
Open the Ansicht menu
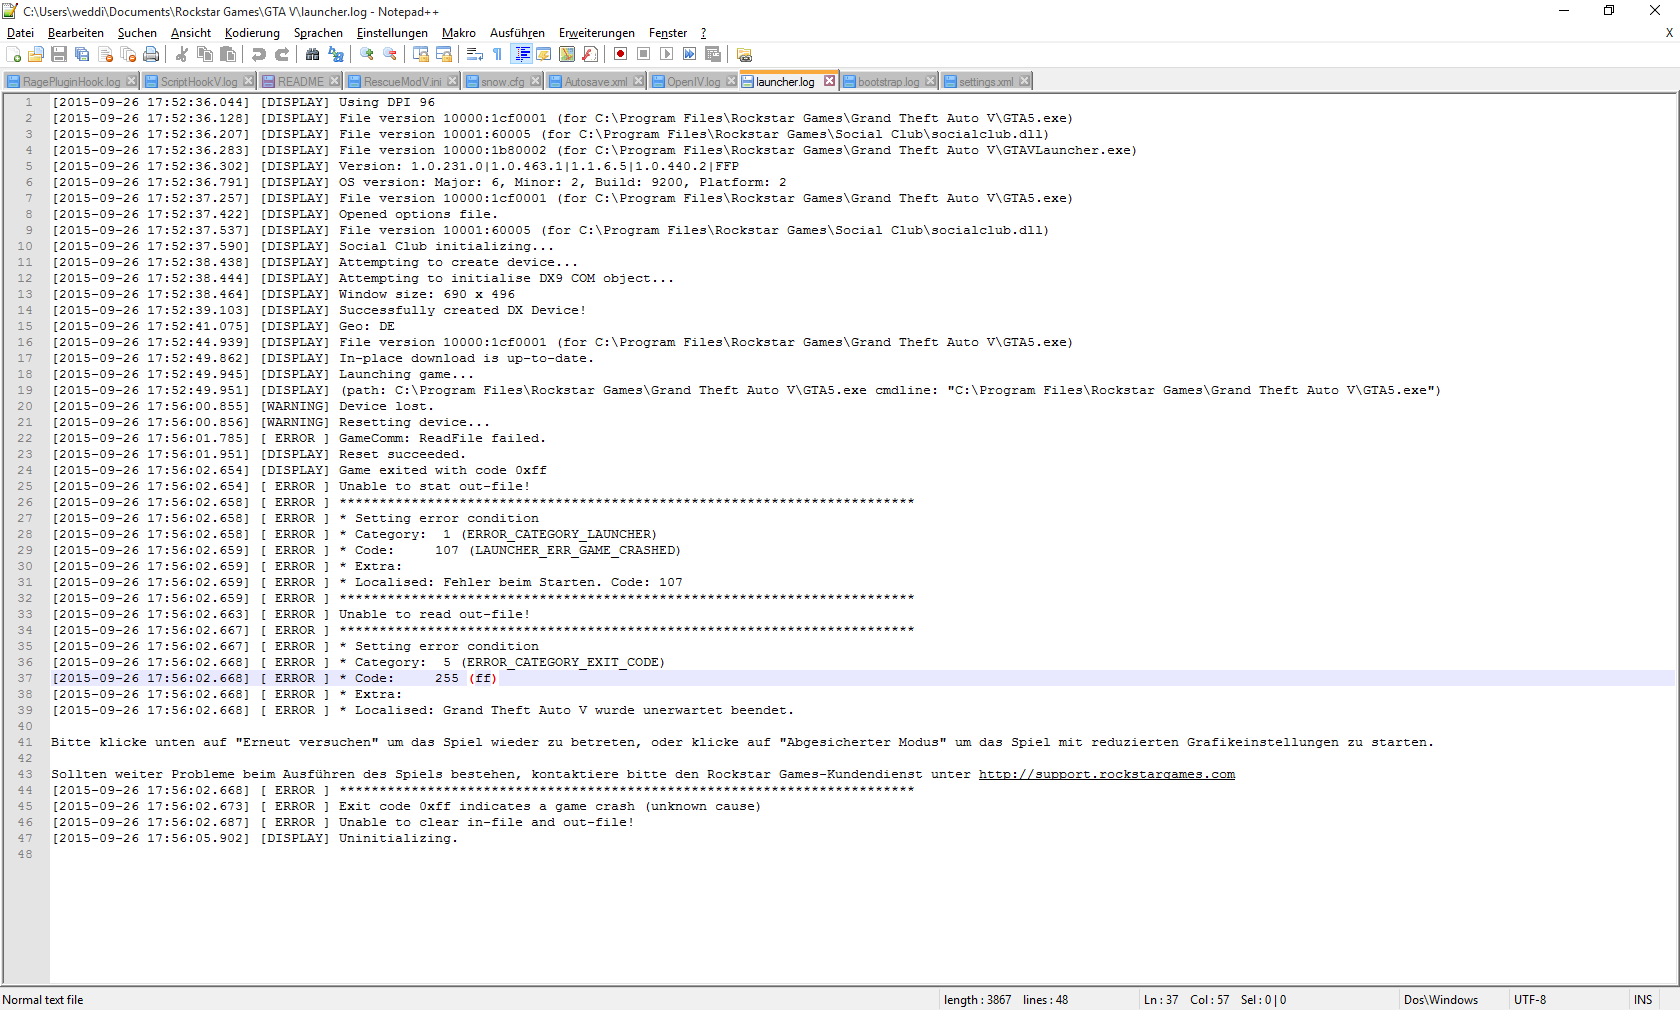coord(191,33)
